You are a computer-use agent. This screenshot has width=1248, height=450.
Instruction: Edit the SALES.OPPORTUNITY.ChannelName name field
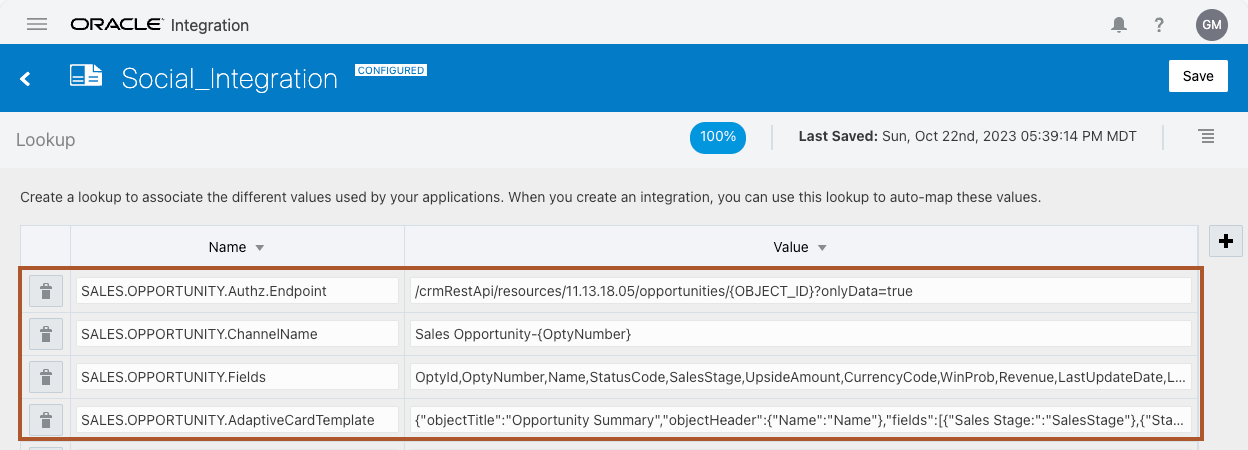point(237,334)
